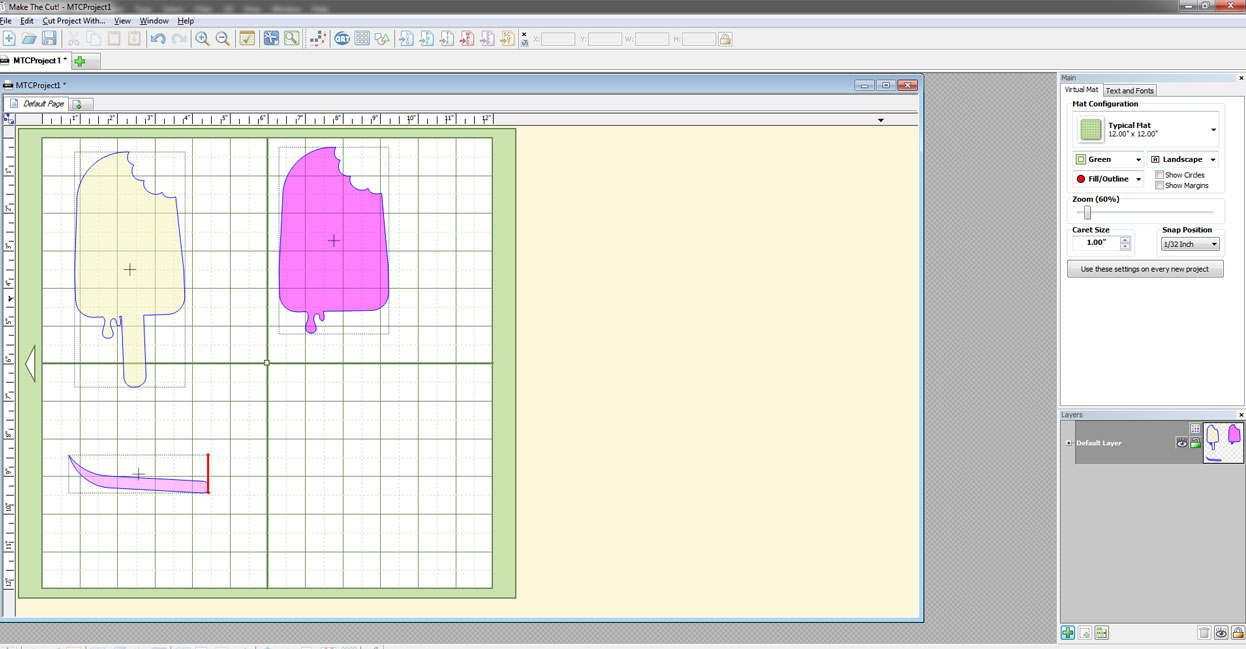Enable the Show Margins checkbox
Screen dimensions: 1246x649
[1160, 186]
